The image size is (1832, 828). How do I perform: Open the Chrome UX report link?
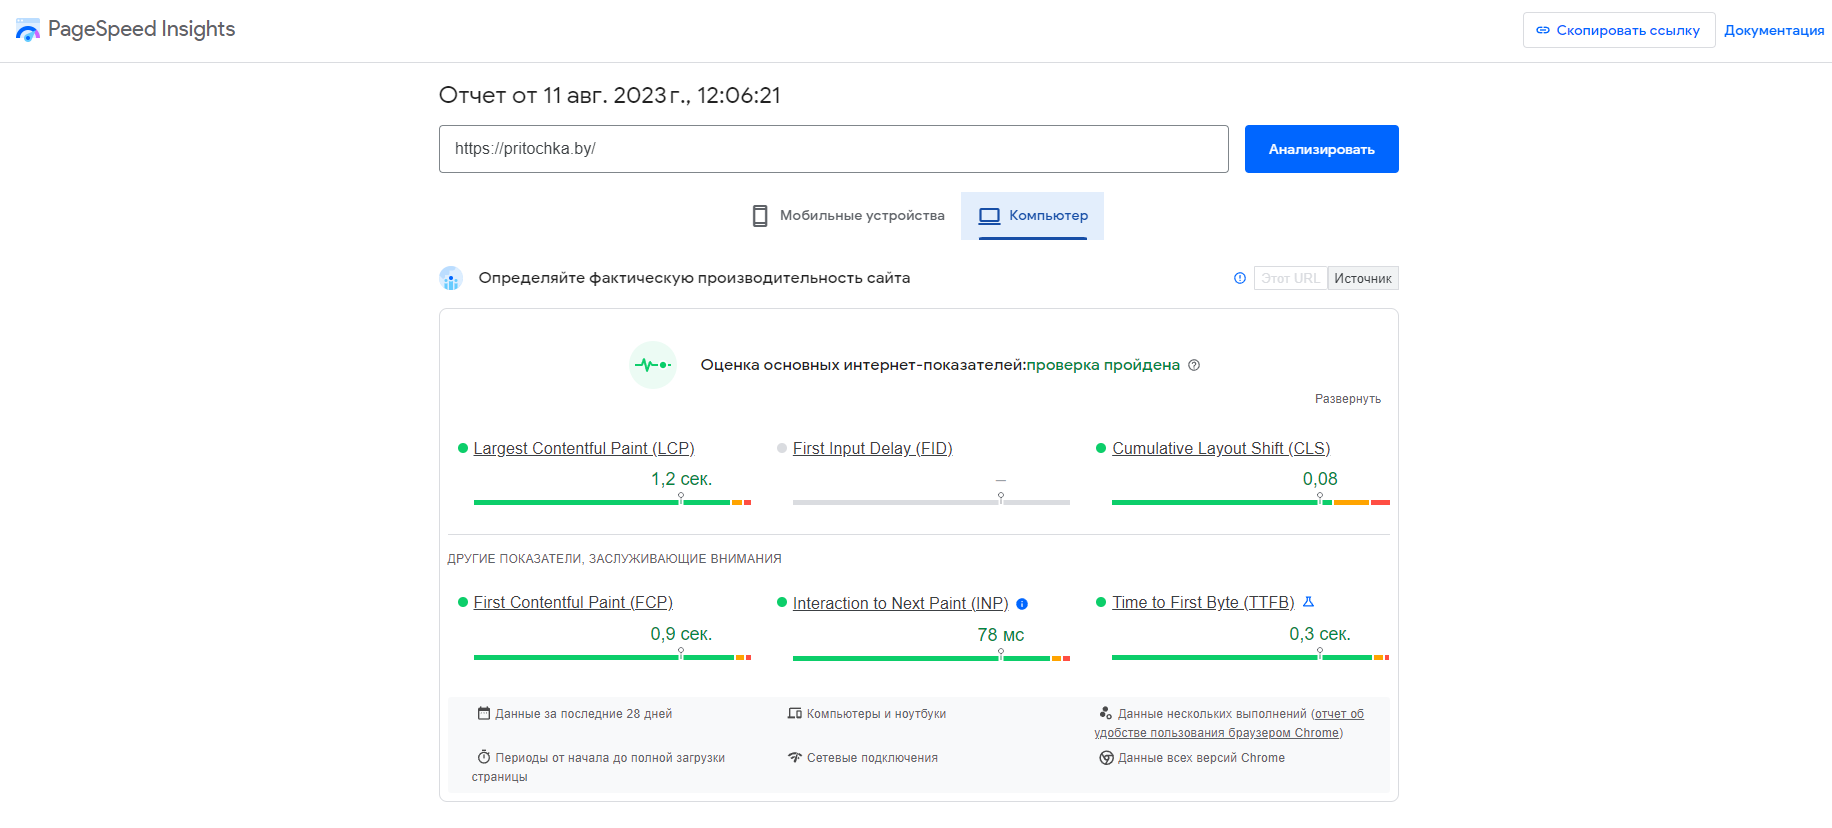click(1228, 724)
